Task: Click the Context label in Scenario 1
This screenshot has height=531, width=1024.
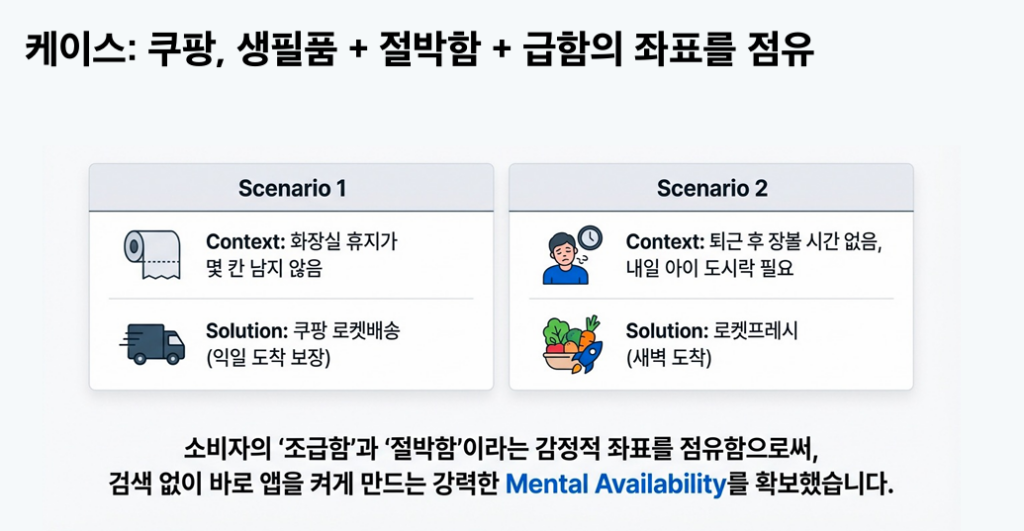Action: (244, 241)
